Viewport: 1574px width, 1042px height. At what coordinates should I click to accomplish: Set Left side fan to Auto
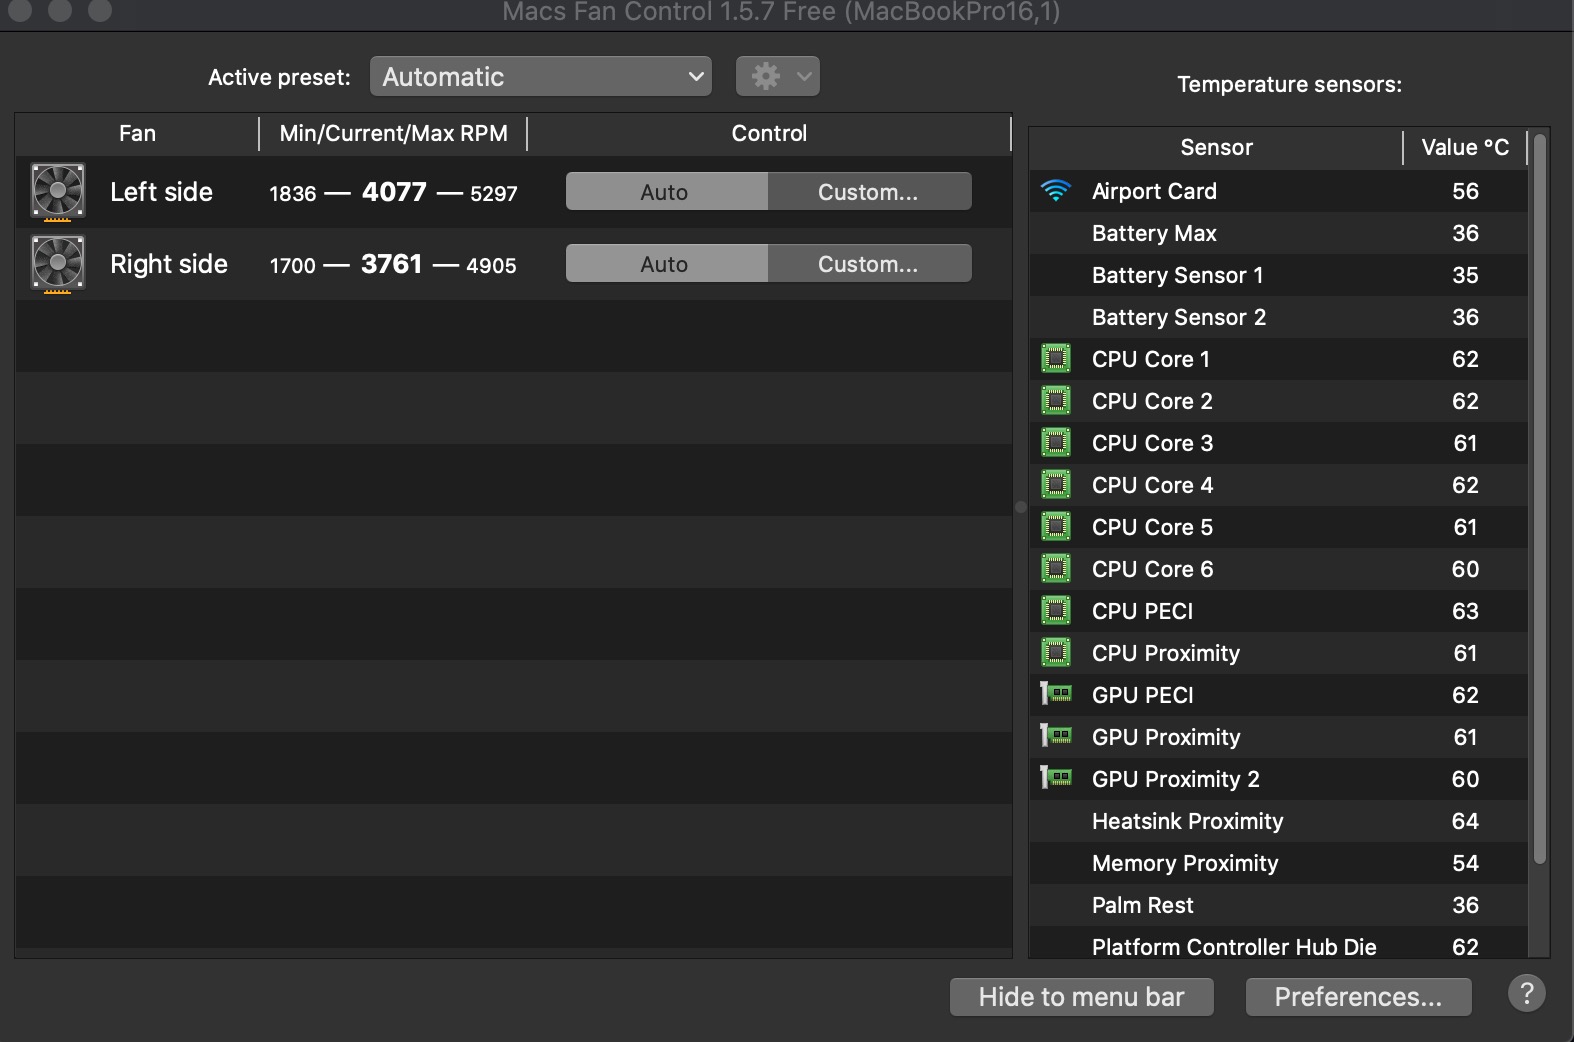[x=666, y=191]
